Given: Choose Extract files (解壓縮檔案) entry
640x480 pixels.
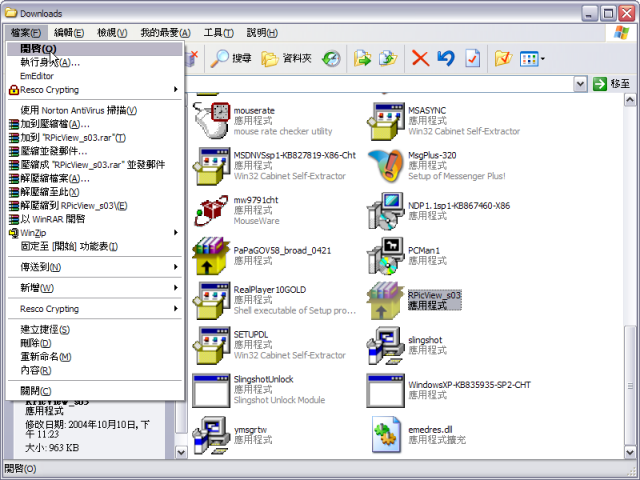Looking at the screenshot, I should tap(95, 178).
